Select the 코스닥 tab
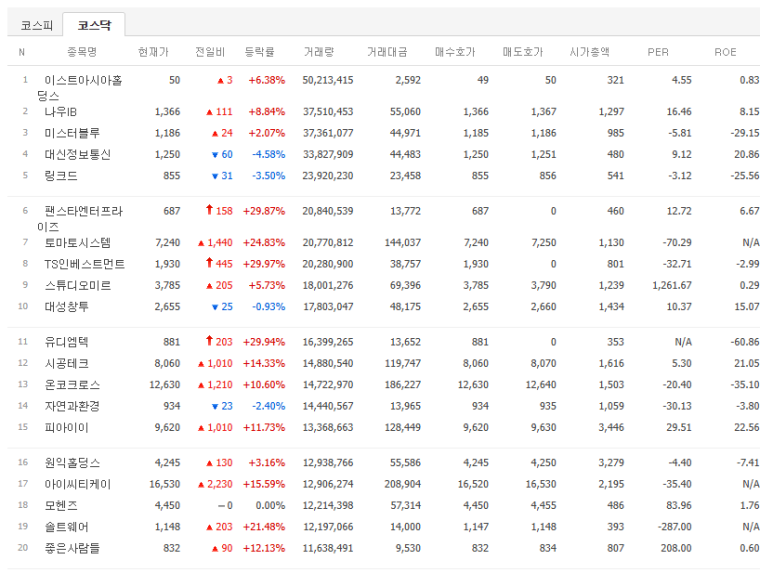The width and height of the screenshot is (773, 573). [x=94, y=25]
